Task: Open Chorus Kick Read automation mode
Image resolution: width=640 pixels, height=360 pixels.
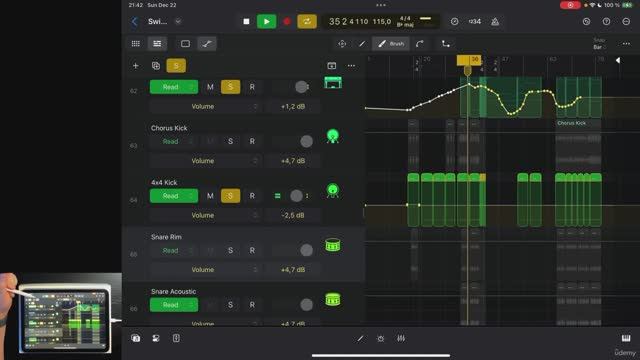Action: pyautogui.click(x=174, y=142)
